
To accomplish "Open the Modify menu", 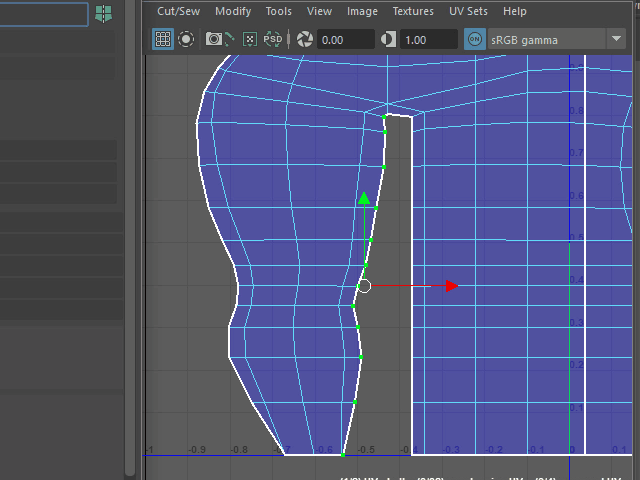I will click(x=233, y=11).
